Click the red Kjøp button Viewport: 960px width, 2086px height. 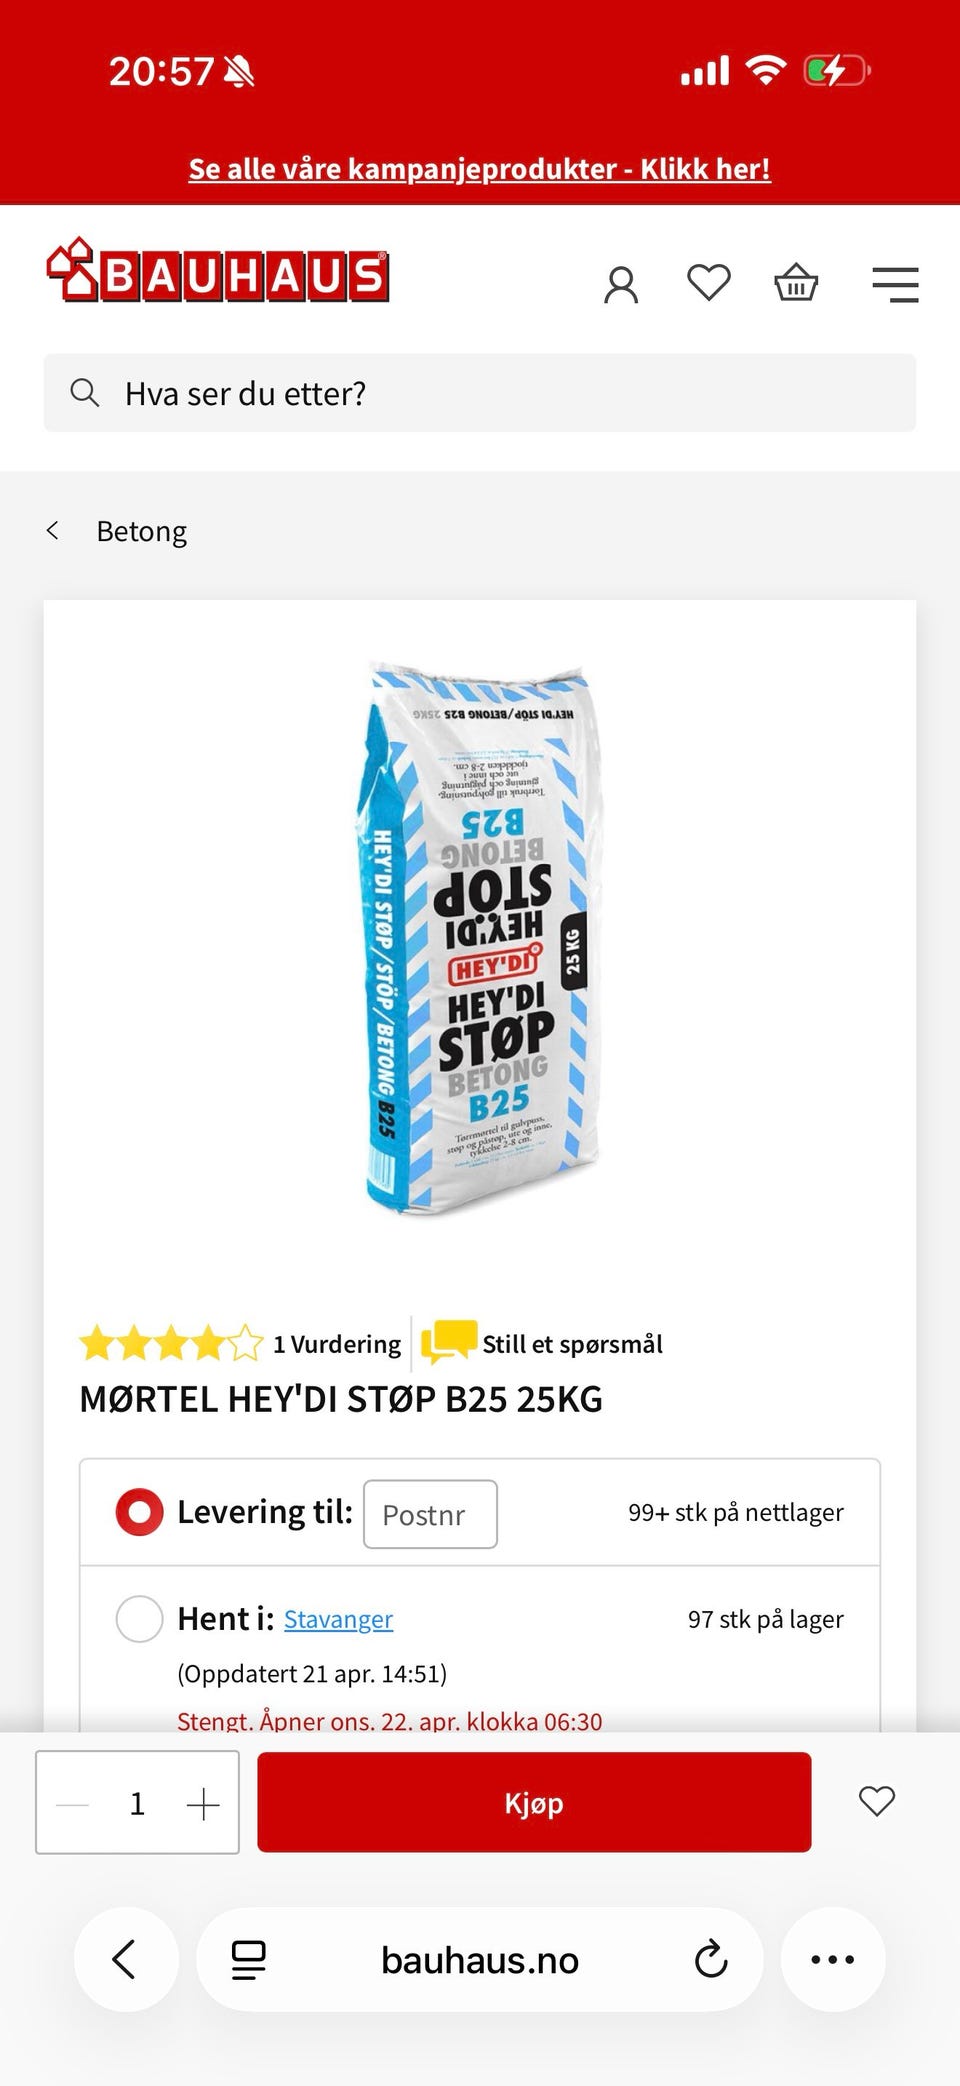click(x=534, y=1802)
